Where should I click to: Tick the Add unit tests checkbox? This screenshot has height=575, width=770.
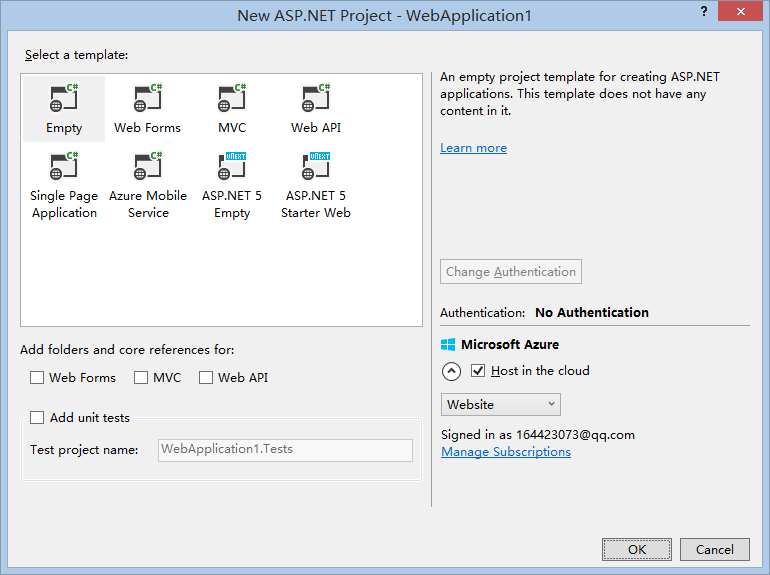point(37,417)
